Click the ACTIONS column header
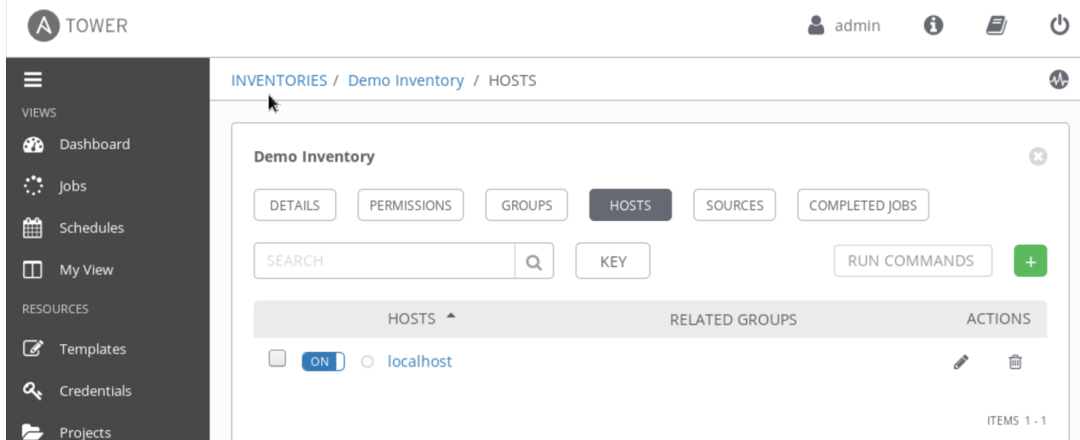The height and width of the screenshot is (440, 1080). click(x=998, y=319)
